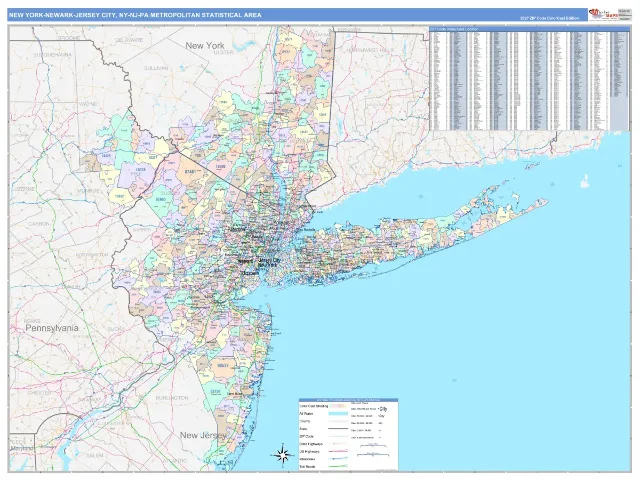Click the green Toll Roads line sample in legend
The width and height of the screenshot is (640, 480).
338,466
